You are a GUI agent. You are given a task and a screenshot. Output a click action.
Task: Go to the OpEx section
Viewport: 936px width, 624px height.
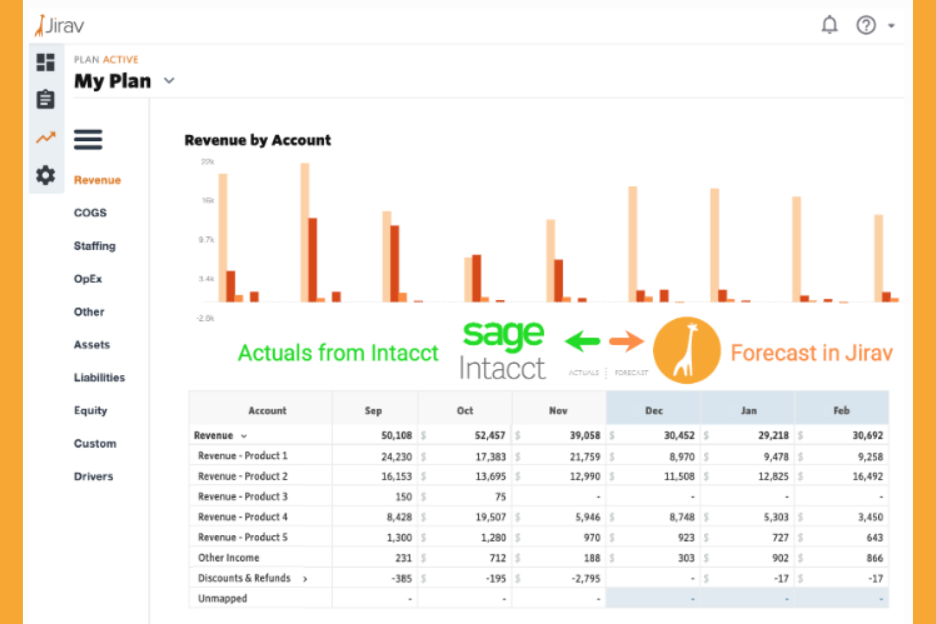(88, 279)
